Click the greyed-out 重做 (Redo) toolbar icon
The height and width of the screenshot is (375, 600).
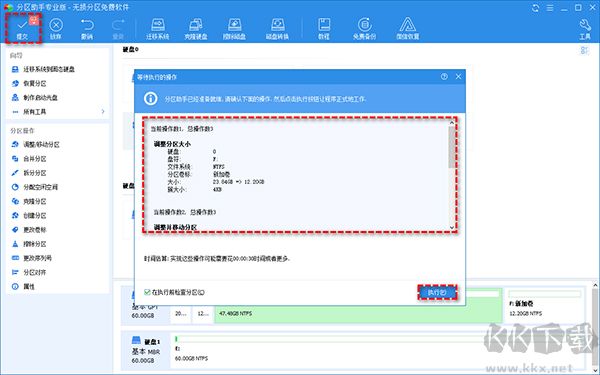click(118, 29)
